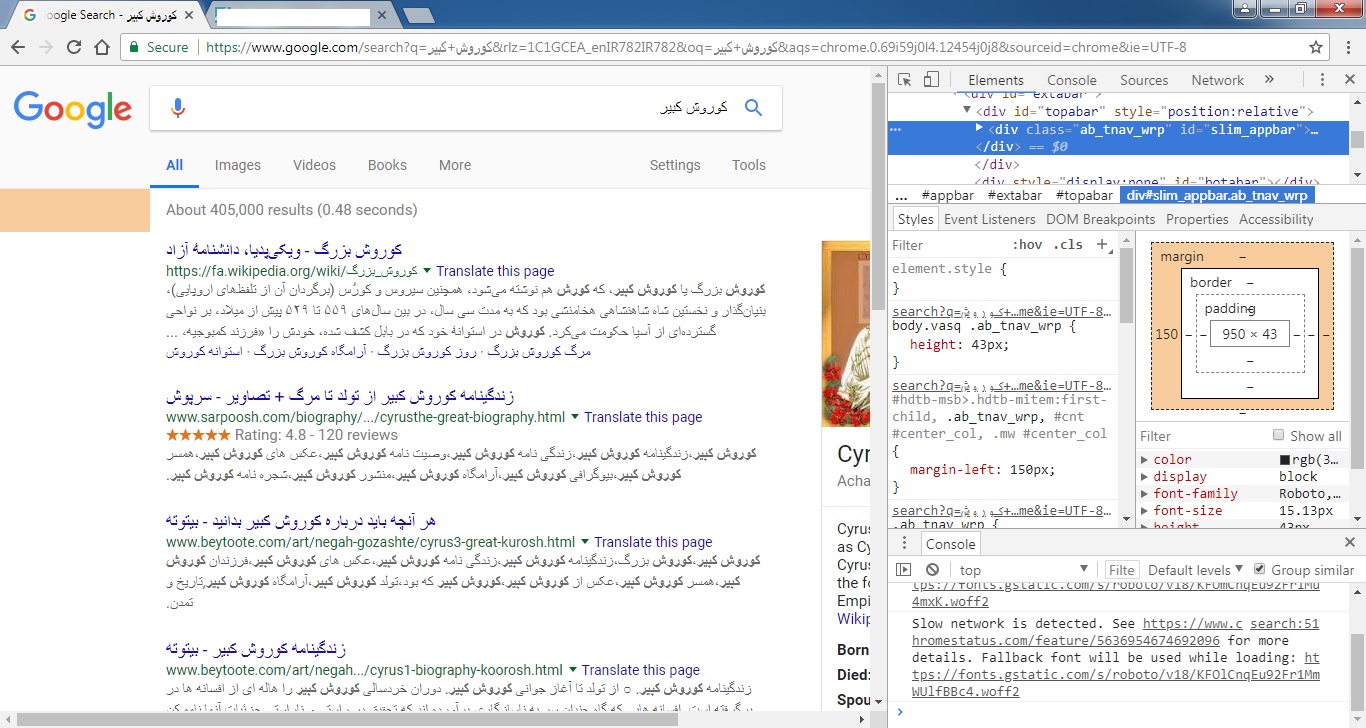Viewport: 1366px width, 728px height.
Task: Open the console drawer options menu
Action: pos(904,543)
